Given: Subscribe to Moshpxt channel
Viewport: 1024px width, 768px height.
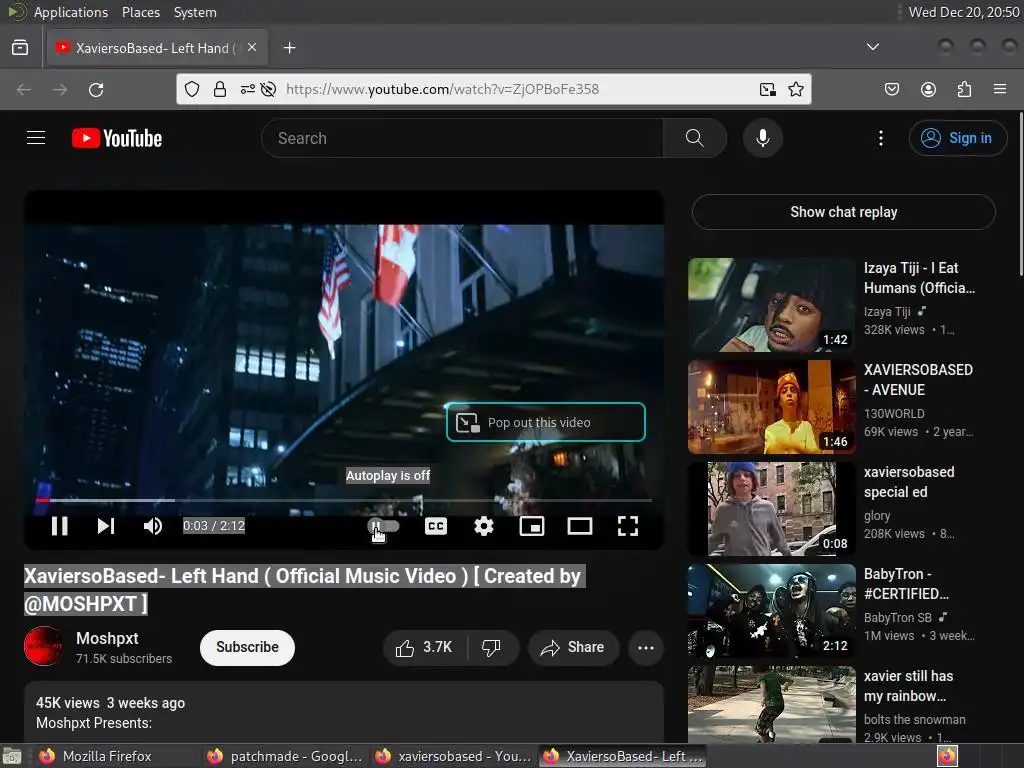Looking at the screenshot, I should click(247, 647).
